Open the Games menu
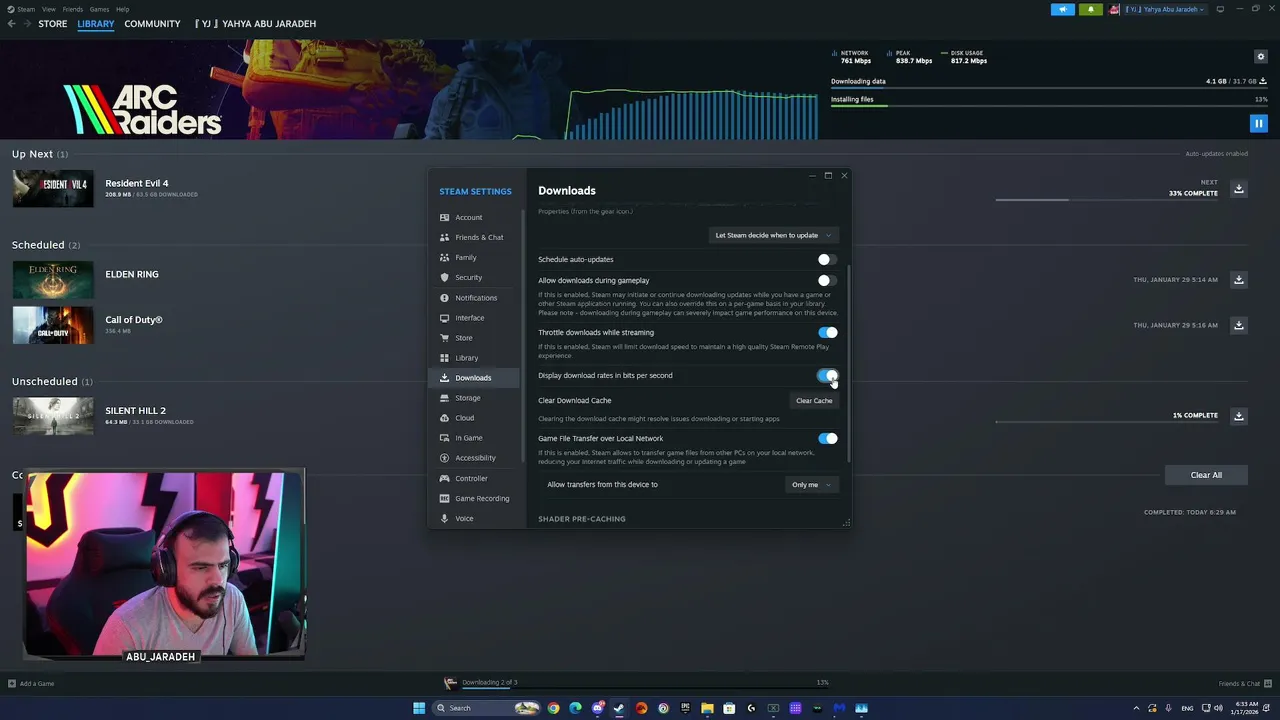Viewport: 1280px width, 720px height. [x=99, y=9]
